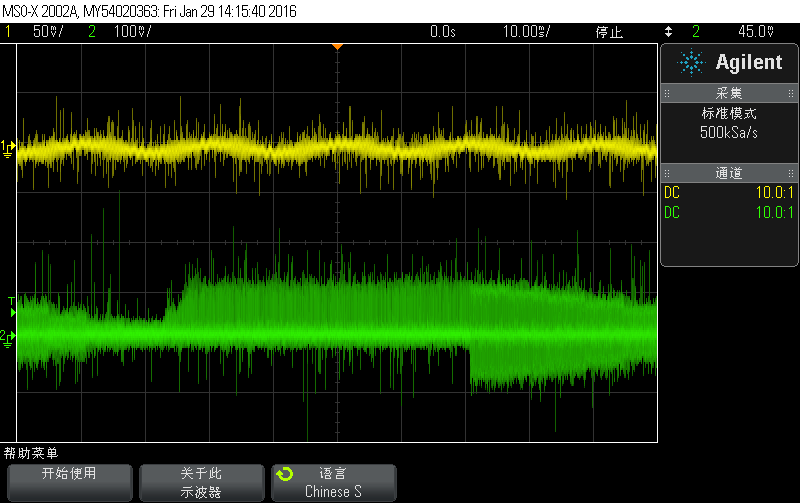Open the 关于此示波器 softkey
Screen dimensions: 800x503
click(x=202, y=482)
